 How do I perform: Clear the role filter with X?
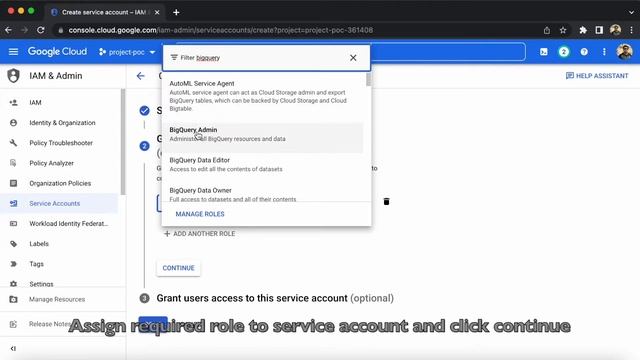(353, 58)
